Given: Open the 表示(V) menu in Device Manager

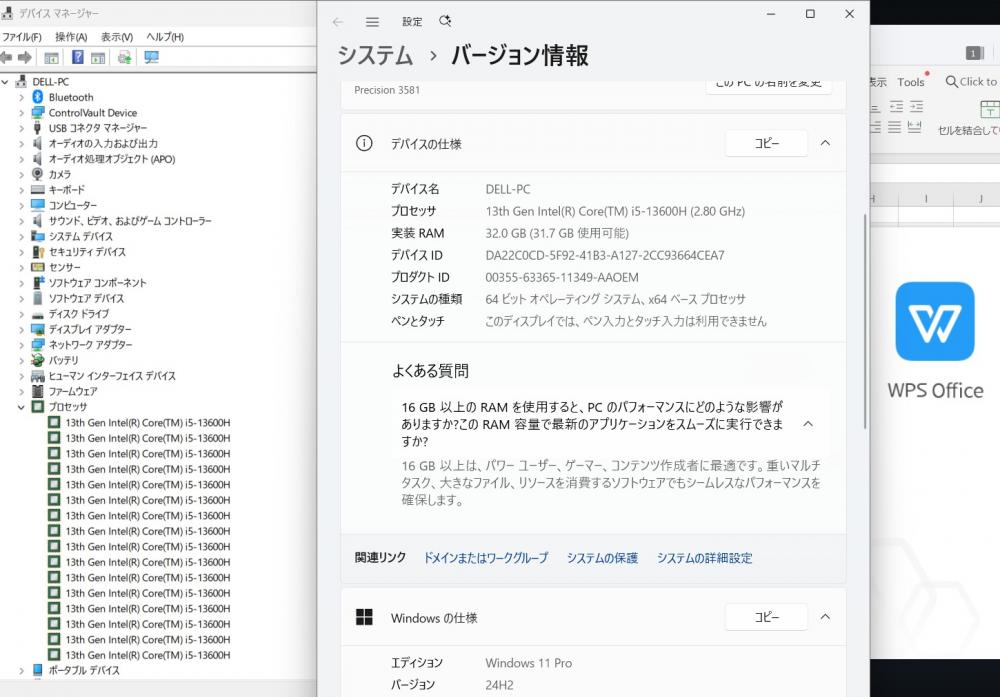Looking at the screenshot, I should coord(116,37).
